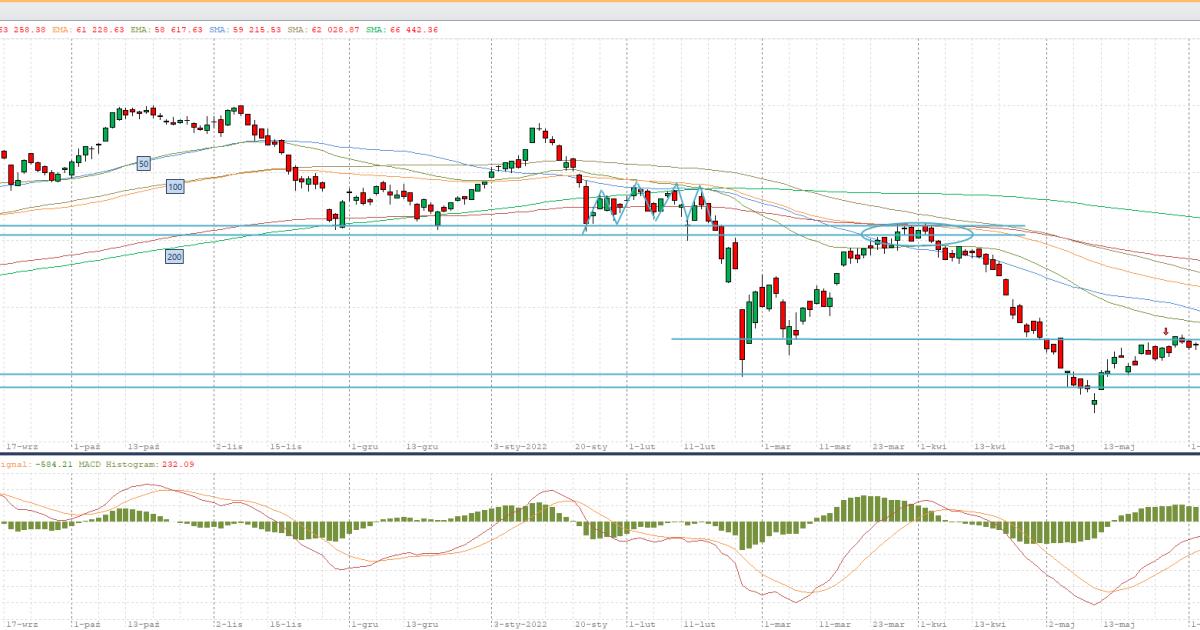Select the small red down-arrow marker

pyautogui.click(x=1165, y=332)
